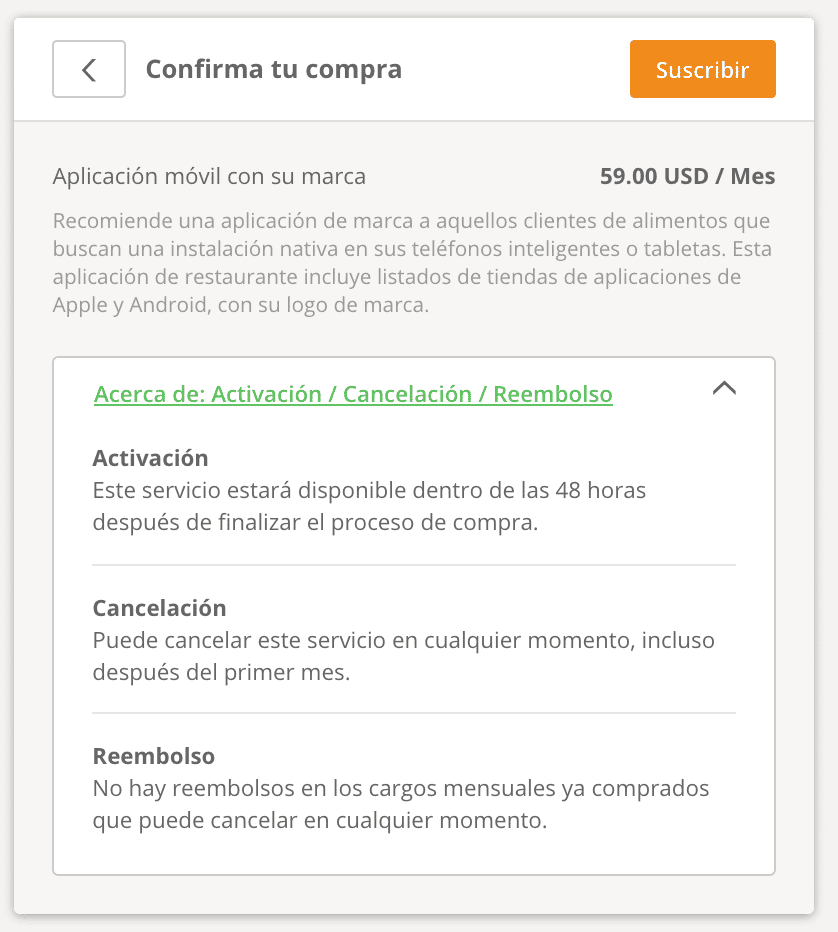Click the Cancelación heading
The image size is (838, 932).
[x=159, y=608]
